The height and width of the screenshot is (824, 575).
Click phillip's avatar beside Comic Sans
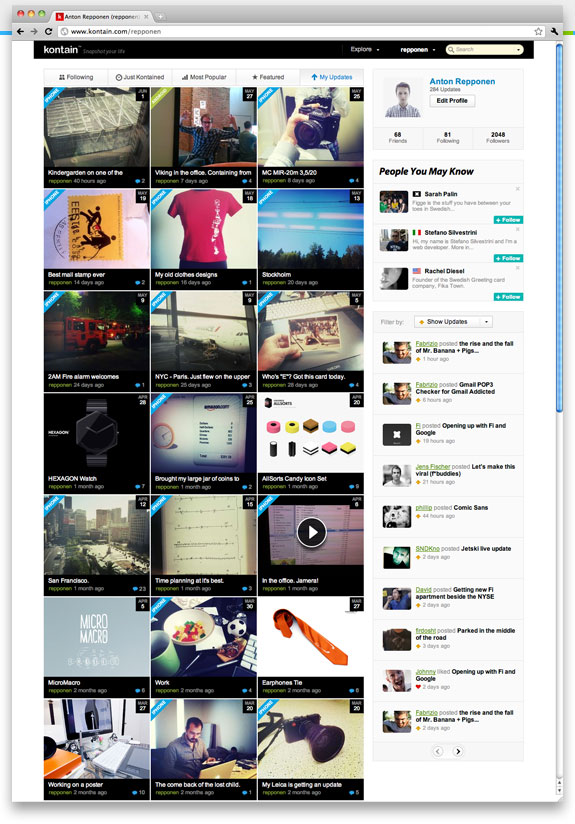click(x=397, y=517)
